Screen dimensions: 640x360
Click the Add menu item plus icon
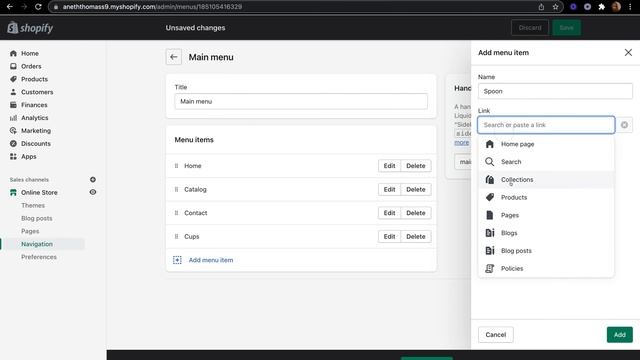(177, 260)
